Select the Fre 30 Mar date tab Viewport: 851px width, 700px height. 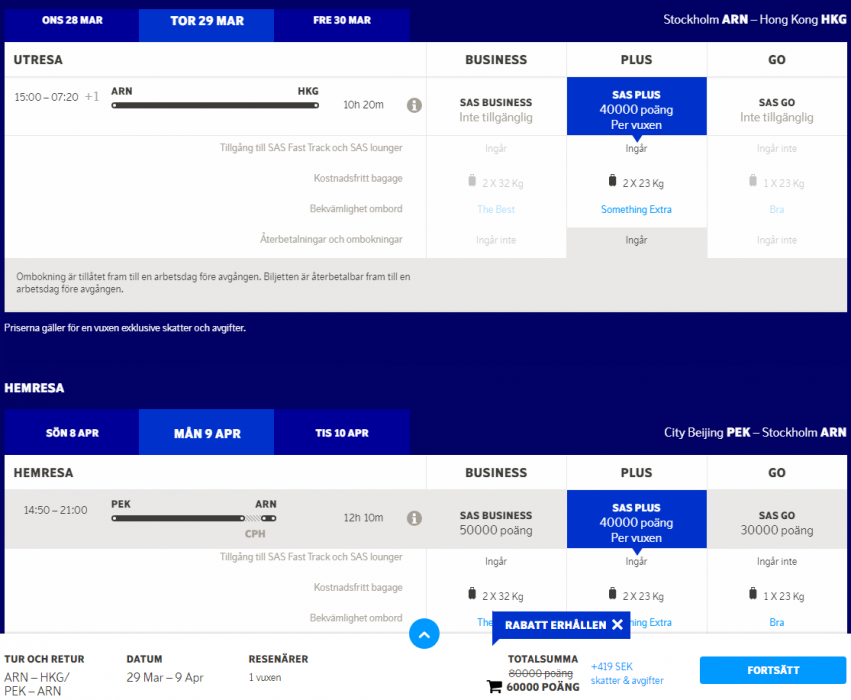[x=341, y=21]
